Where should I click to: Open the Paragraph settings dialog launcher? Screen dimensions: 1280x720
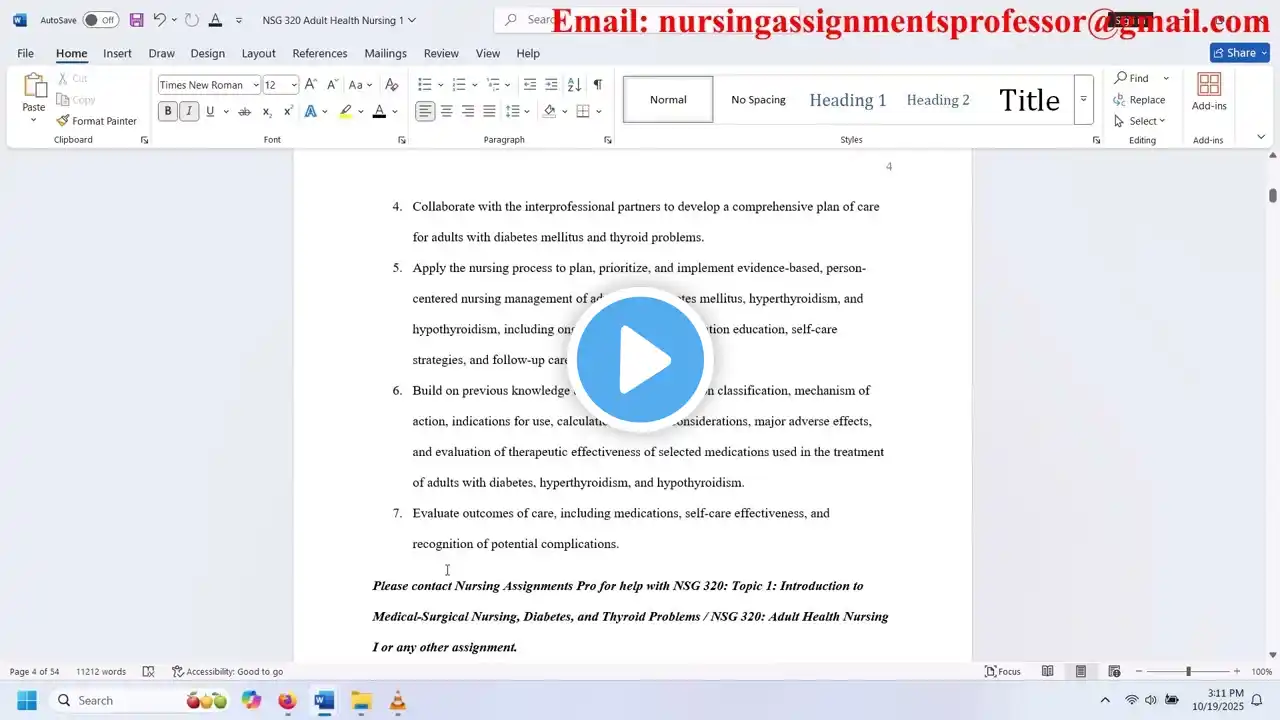[608, 140]
